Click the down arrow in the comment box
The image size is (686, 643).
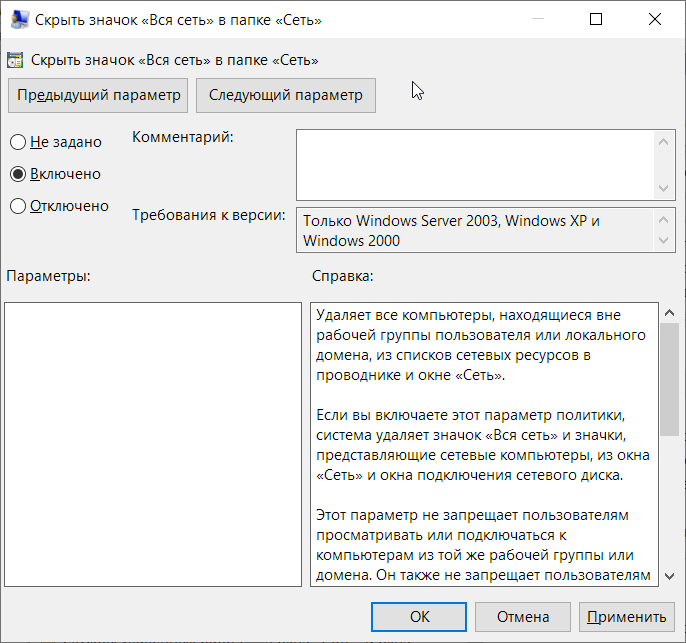click(663, 188)
